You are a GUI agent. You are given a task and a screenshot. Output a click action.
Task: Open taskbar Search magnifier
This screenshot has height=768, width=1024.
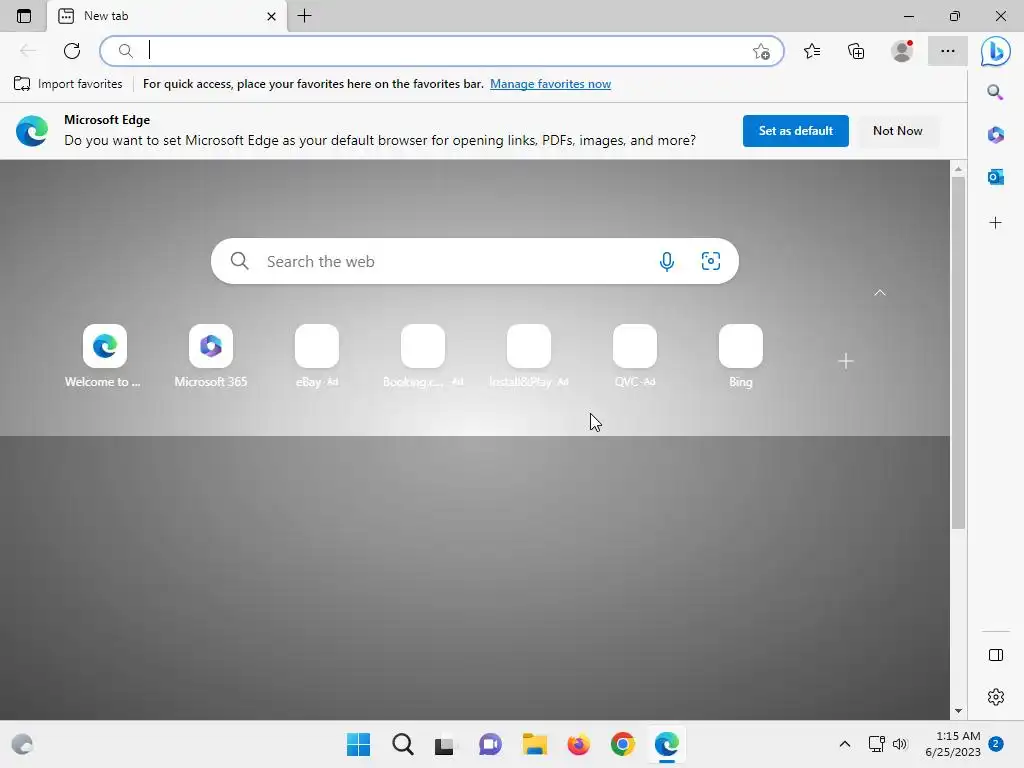[x=402, y=744]
